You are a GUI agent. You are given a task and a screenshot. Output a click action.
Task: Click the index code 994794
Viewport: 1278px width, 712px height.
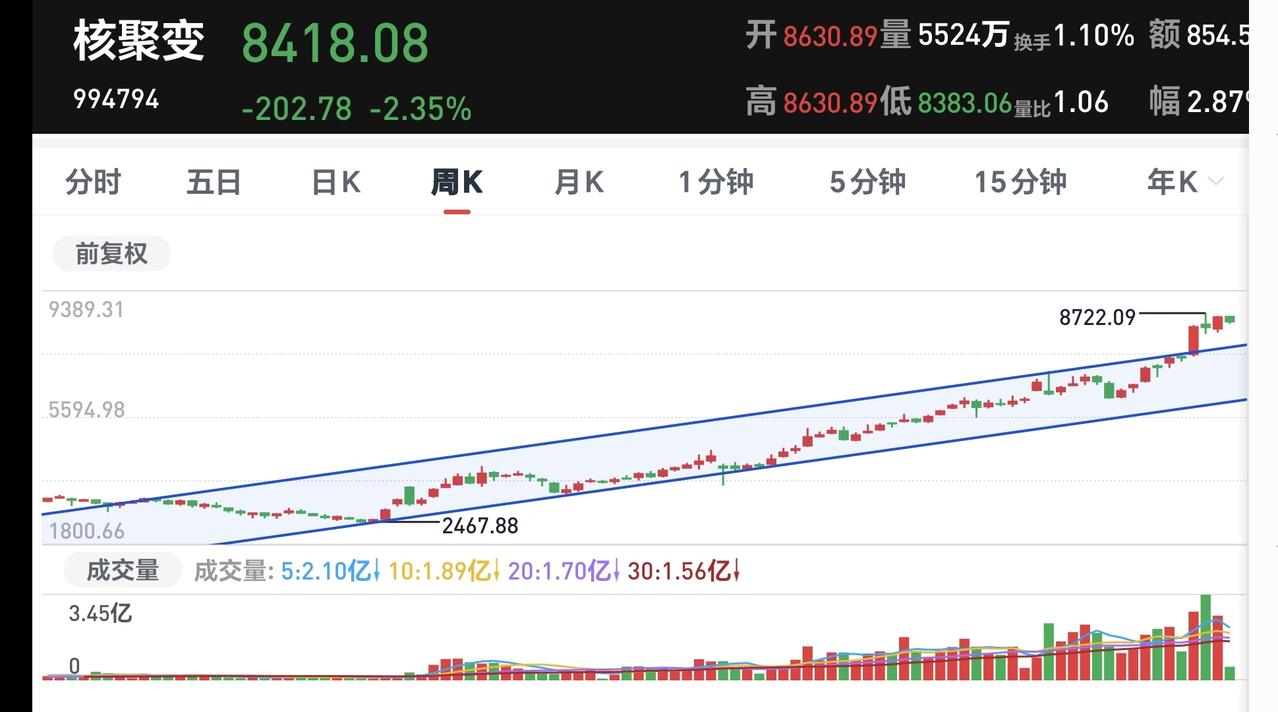point(116,99)
